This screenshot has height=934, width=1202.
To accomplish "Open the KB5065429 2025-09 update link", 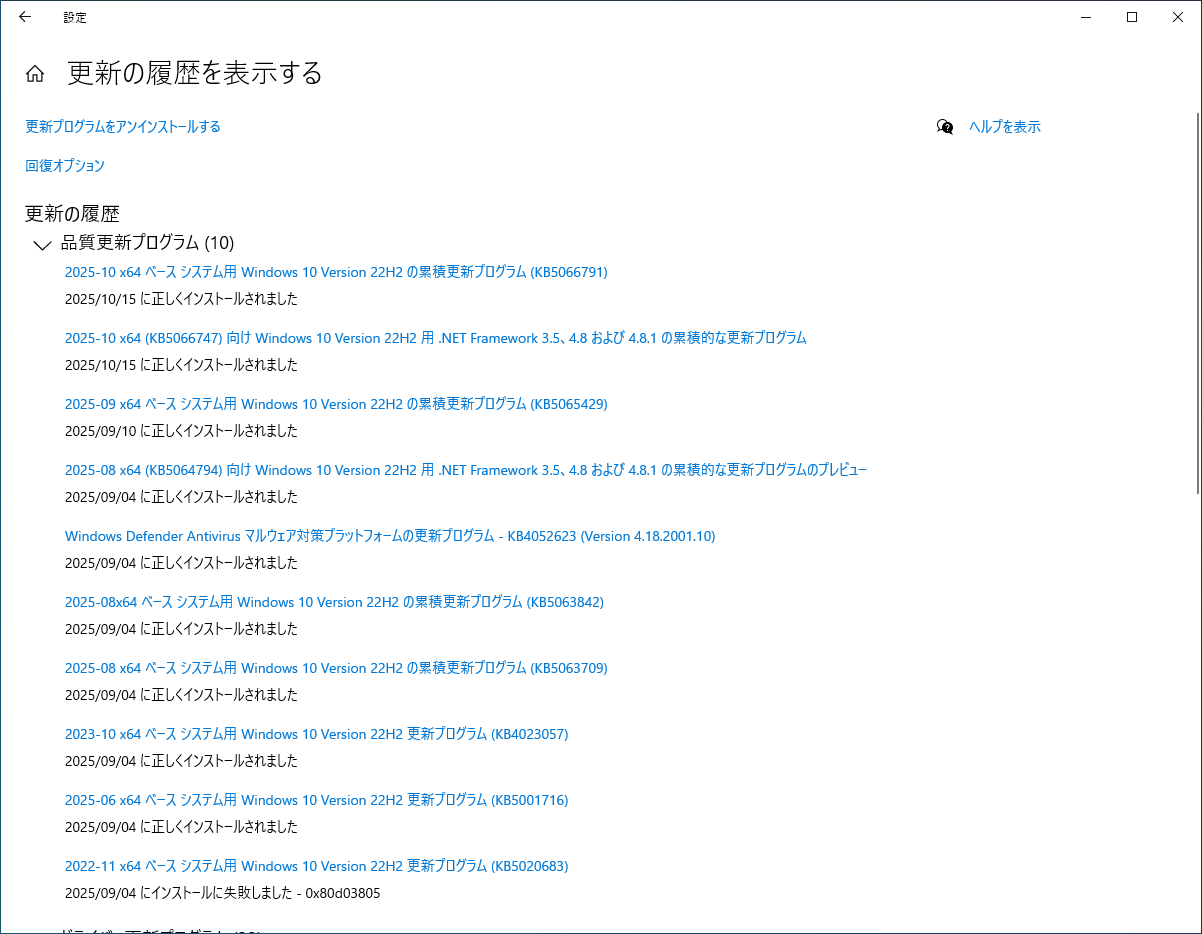I will (x=336, y=404).
